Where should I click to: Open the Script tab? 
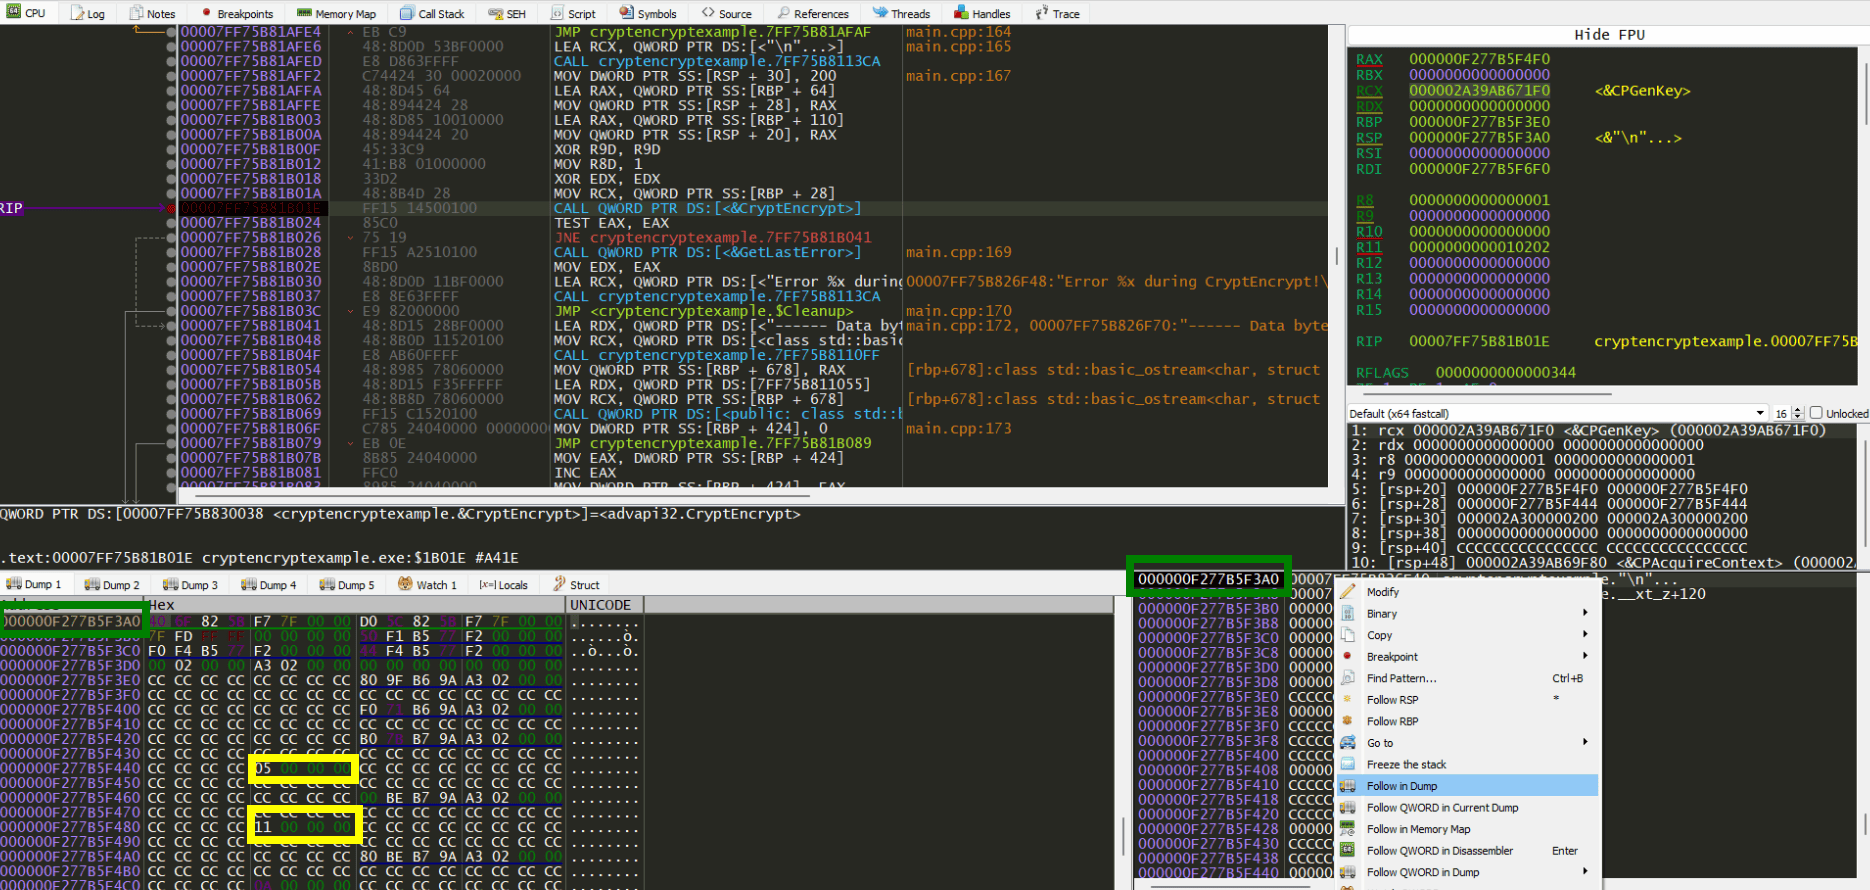573,13
